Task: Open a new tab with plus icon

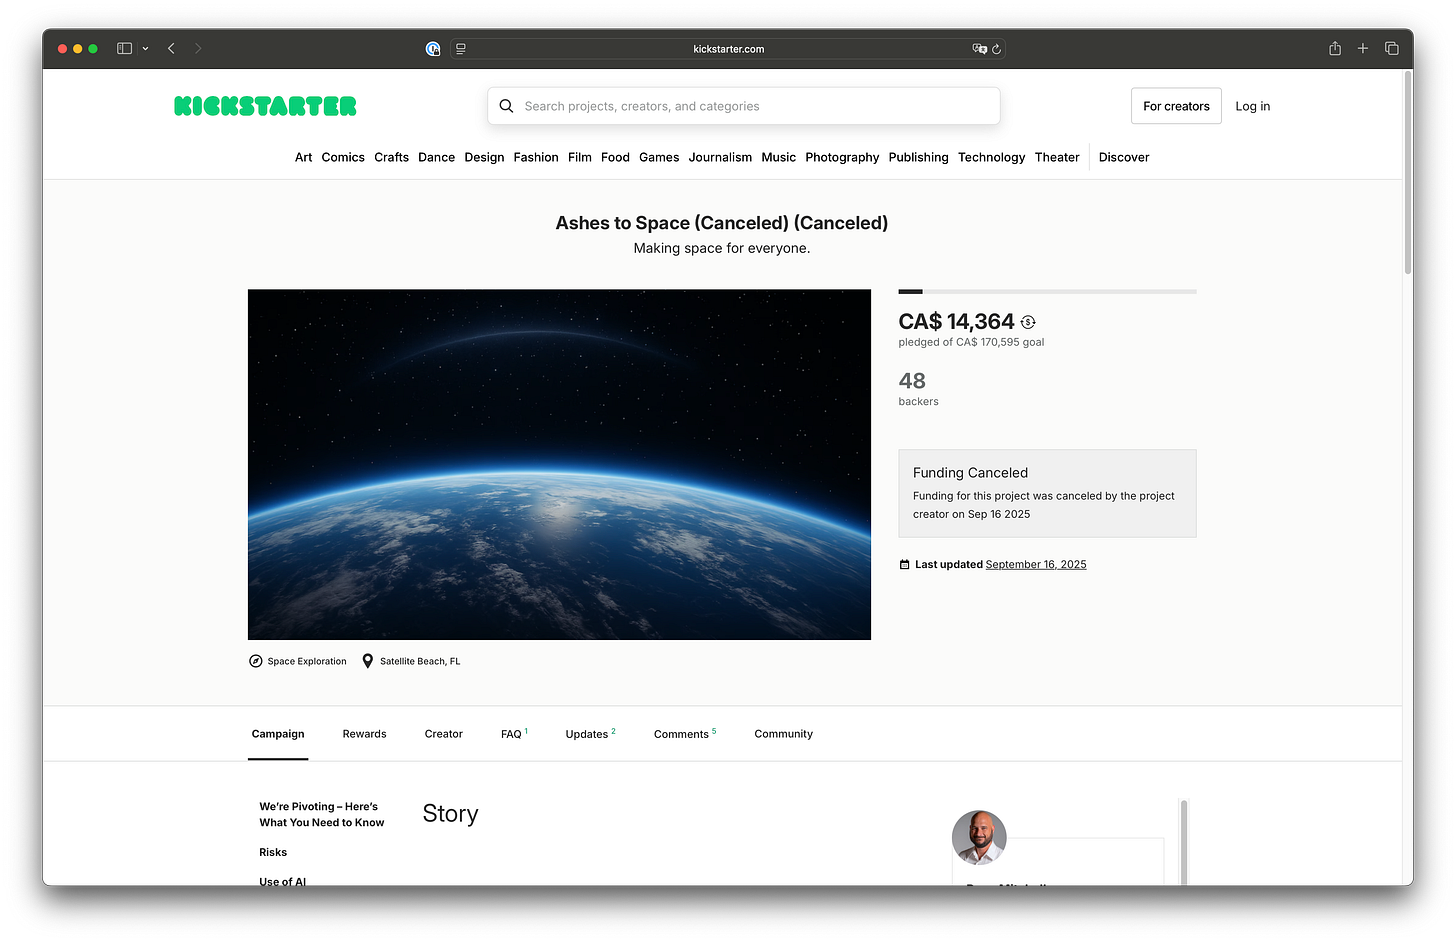Action: [x=1363, y=48]
